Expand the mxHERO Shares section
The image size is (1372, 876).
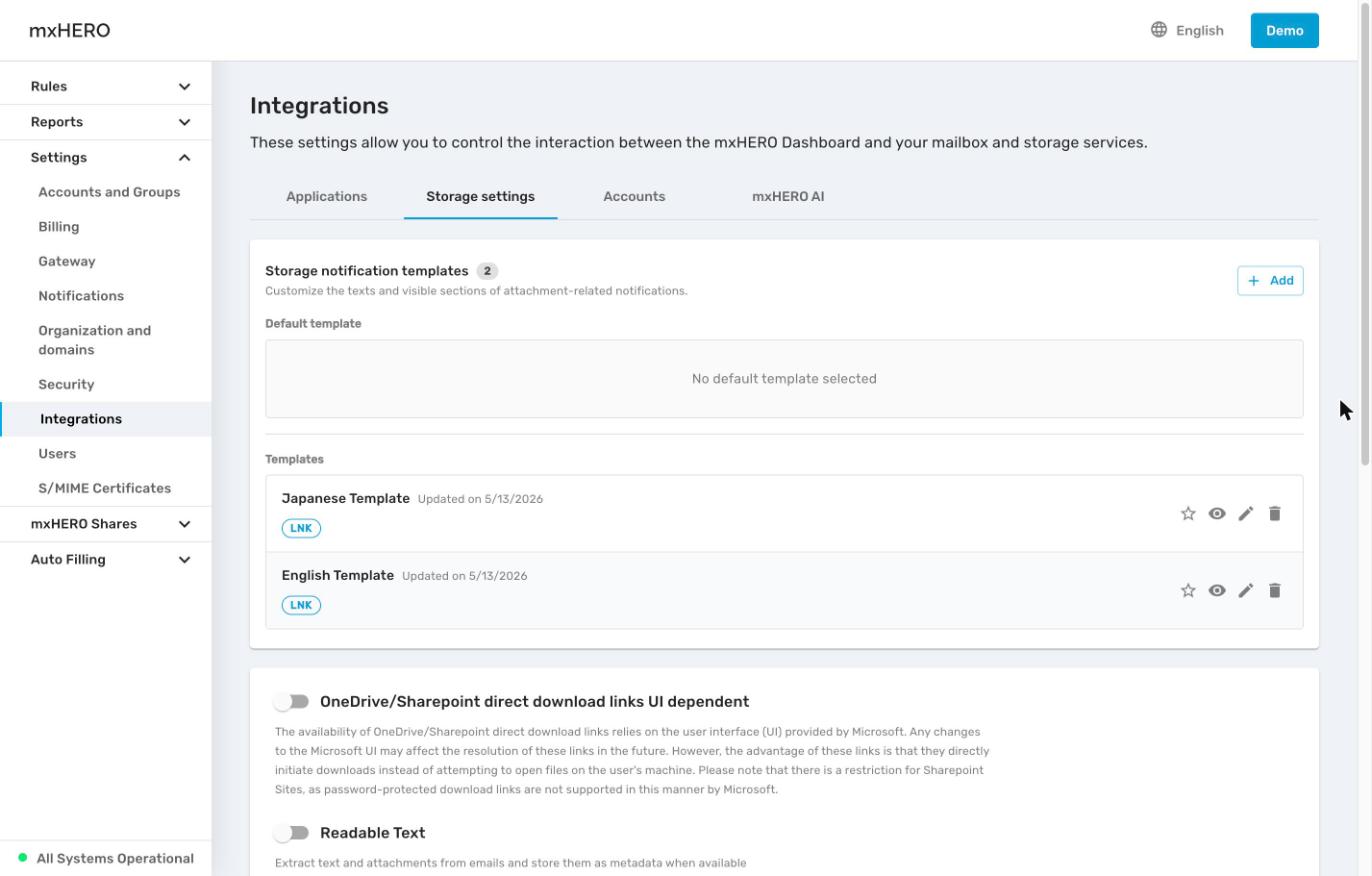click(x=106, y=524)
